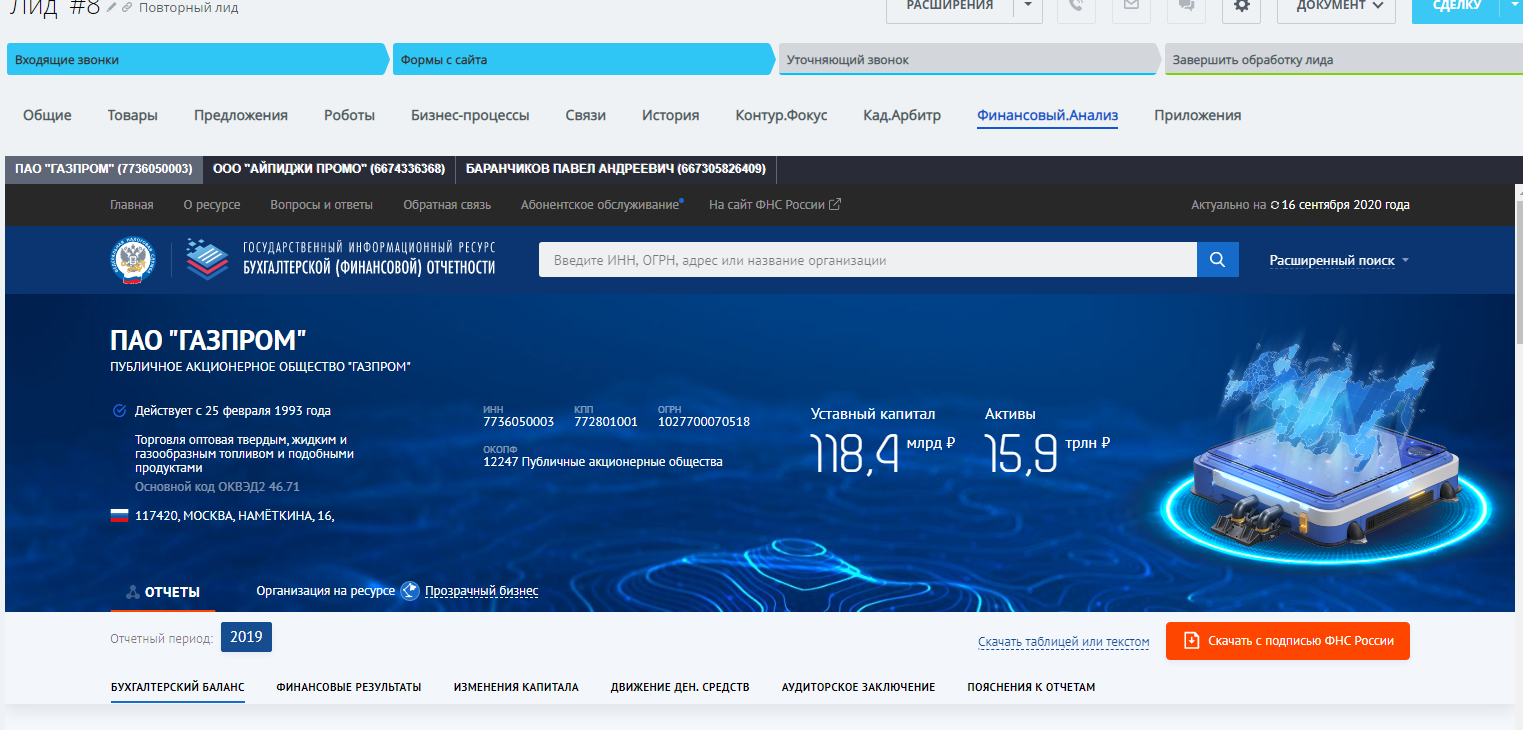The width and height of the screenshot is (1523, 730).
Task: Click the FNS emblem logo
Action: [132, 259]
